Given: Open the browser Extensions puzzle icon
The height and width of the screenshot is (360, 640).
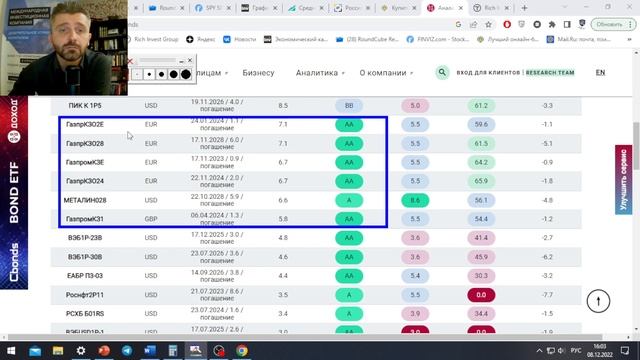Looking at the screenshot, I should click(552, 24).
